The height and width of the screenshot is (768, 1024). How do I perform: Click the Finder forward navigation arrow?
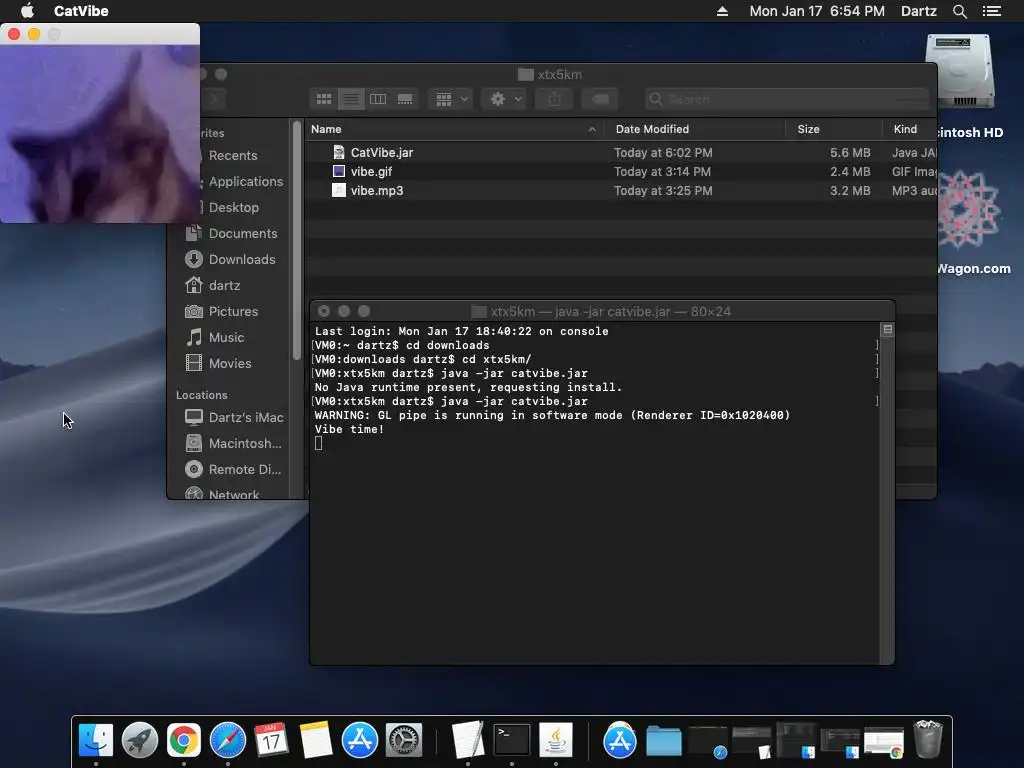[x=214, y=99]
